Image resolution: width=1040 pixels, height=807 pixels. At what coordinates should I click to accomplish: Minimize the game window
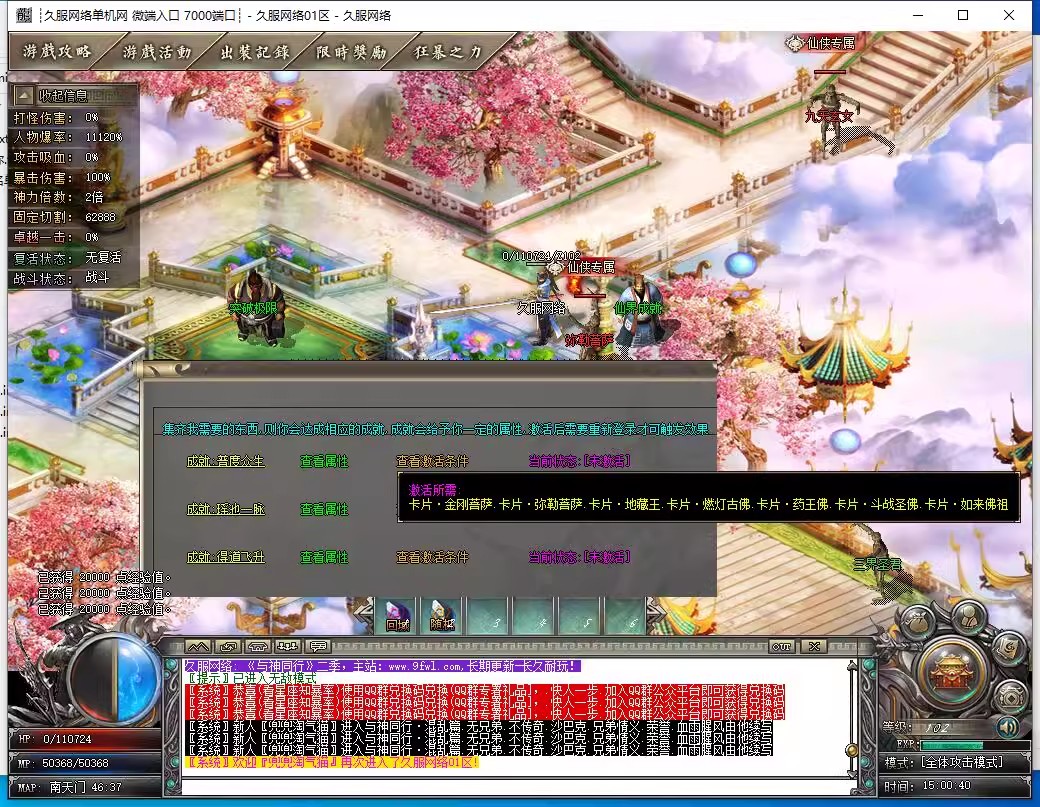pyautogui.click(x=918, y=15)
